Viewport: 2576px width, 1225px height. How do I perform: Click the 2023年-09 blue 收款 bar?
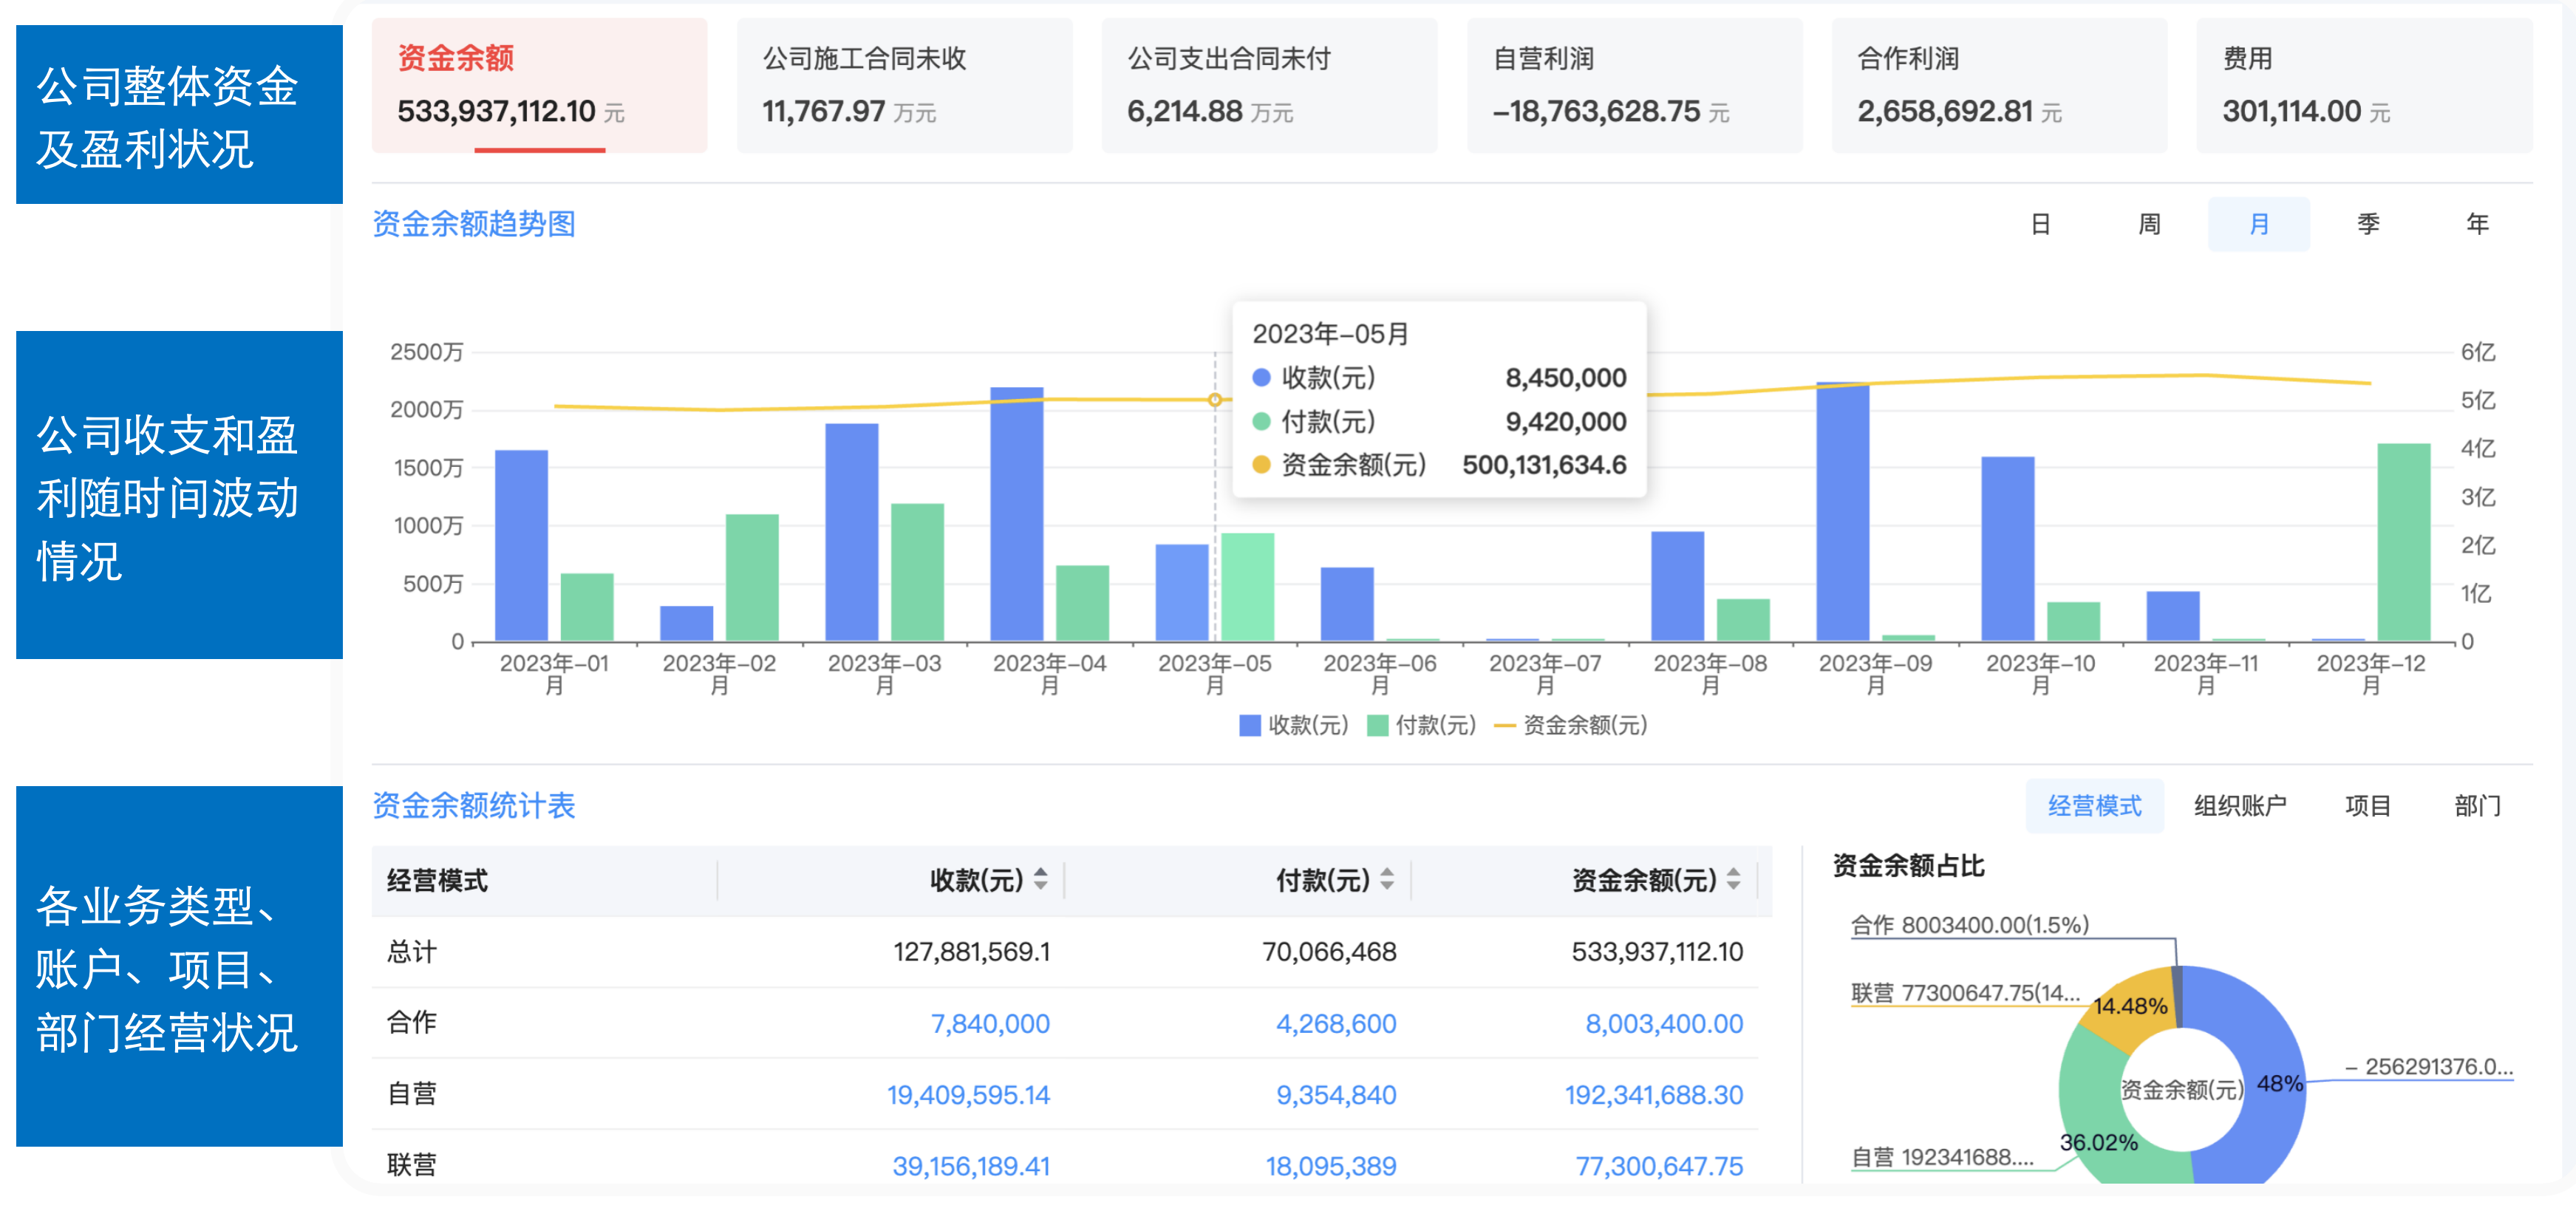(1842, 511)
